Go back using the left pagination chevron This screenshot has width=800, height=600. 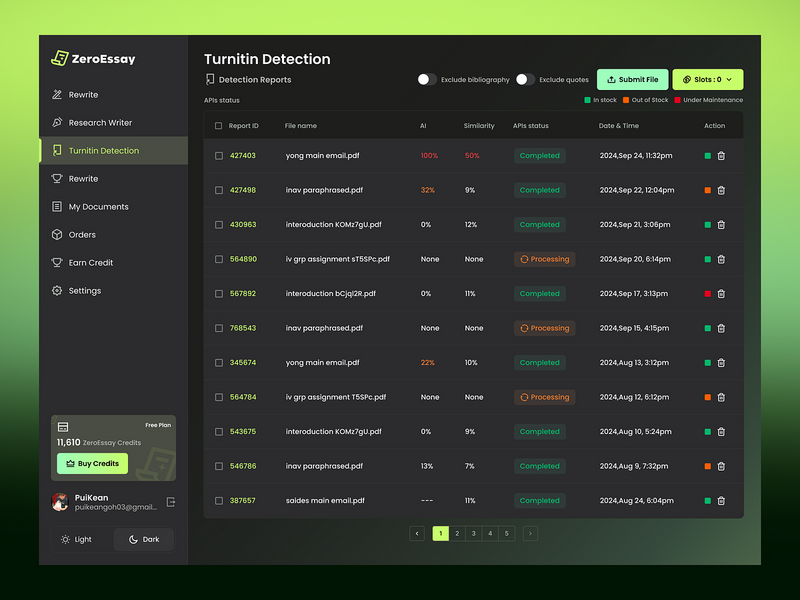(x=416, y=533)
